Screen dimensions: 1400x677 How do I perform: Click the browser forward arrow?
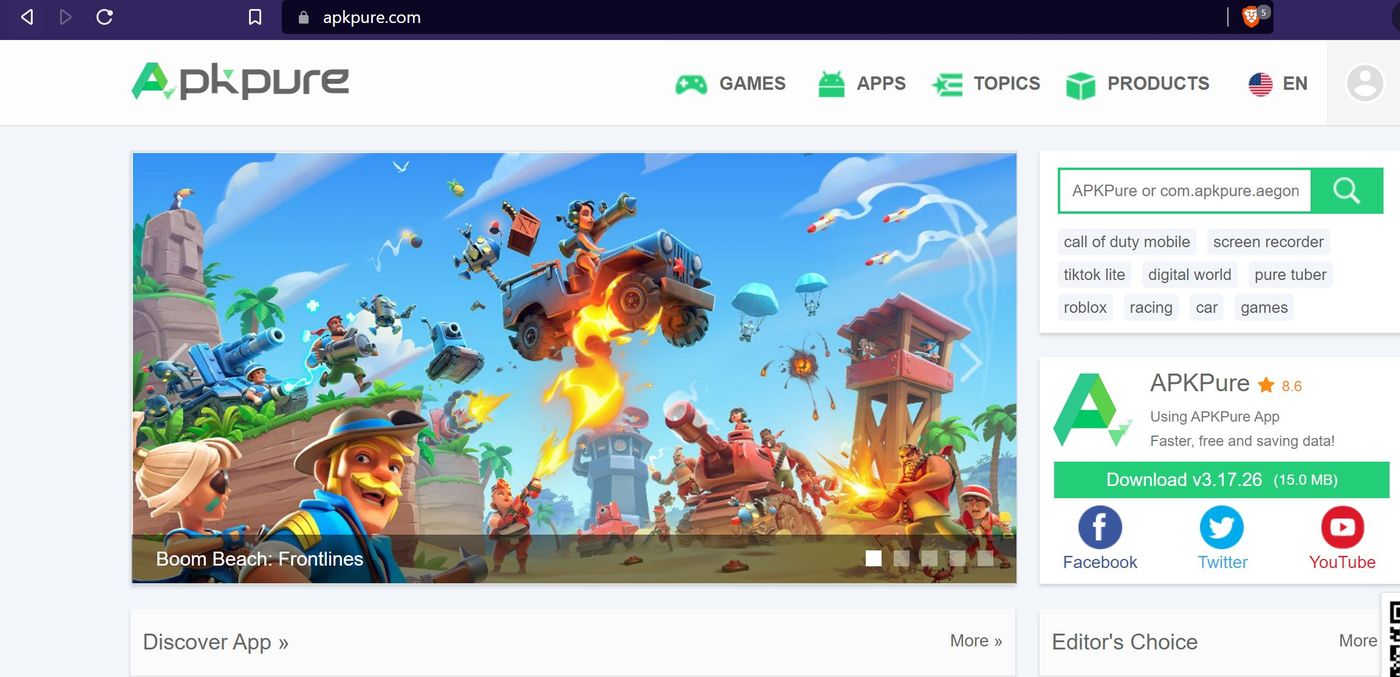66,17
